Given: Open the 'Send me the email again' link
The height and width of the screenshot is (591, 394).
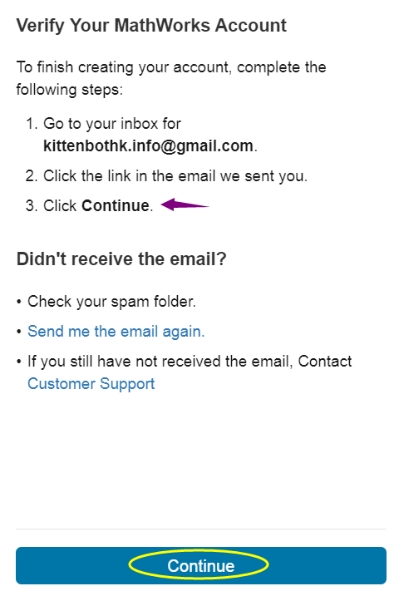Looking at the screenshot, I should pos(116,332).
